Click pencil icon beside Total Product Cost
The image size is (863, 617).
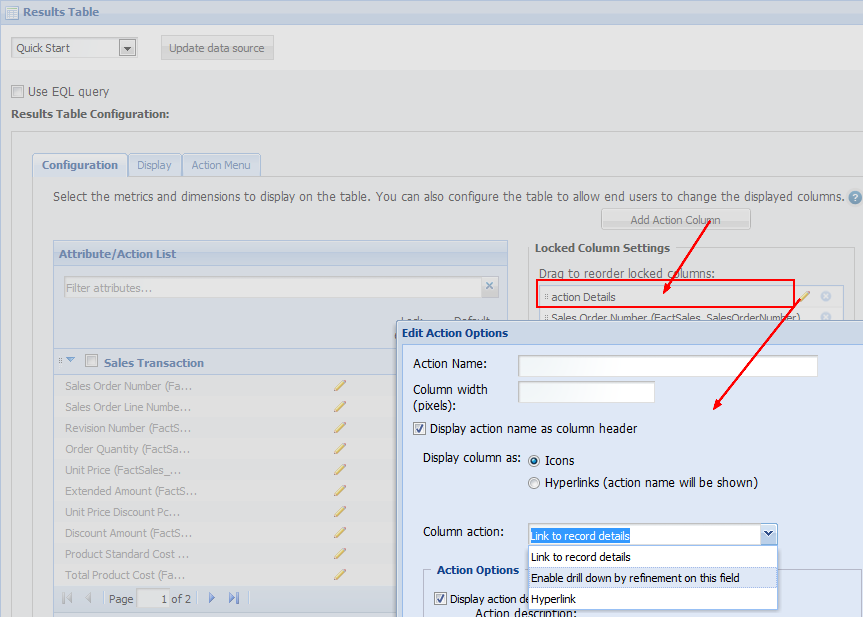coord(340,574)
